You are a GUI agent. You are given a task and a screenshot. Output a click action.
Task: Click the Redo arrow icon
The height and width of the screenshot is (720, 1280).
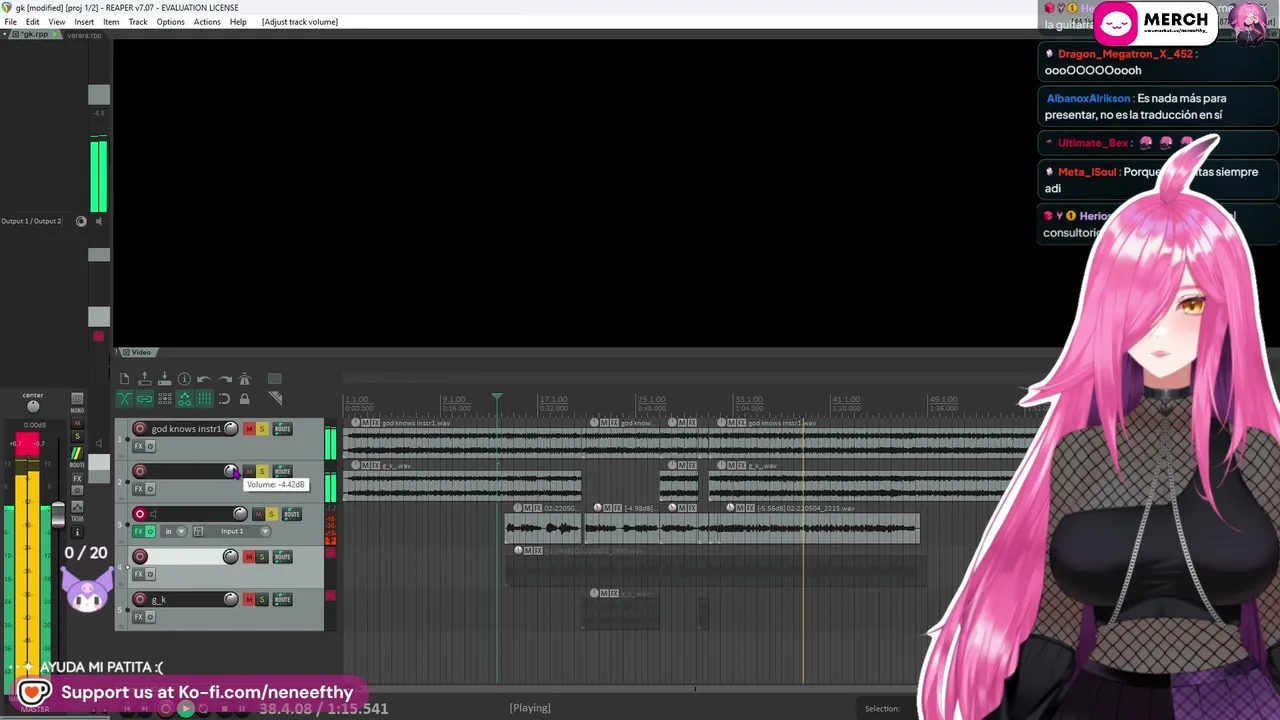[x=224, y=379]
